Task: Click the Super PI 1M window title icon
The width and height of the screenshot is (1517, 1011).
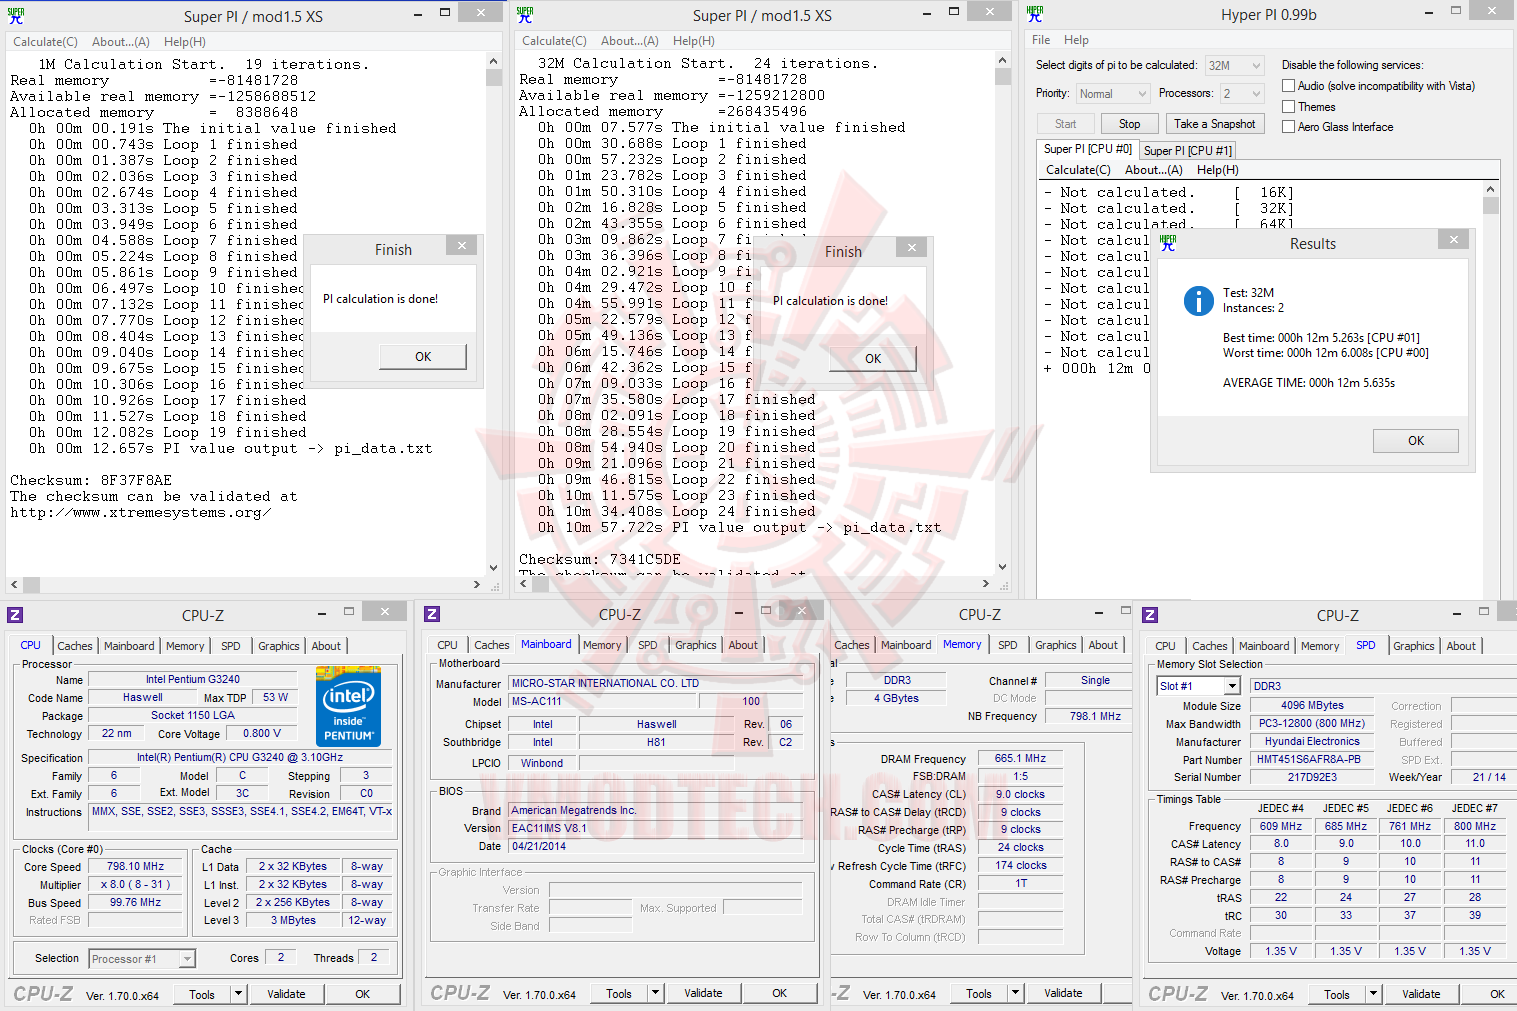Action: pyautogui.click(x=16, y=16)
